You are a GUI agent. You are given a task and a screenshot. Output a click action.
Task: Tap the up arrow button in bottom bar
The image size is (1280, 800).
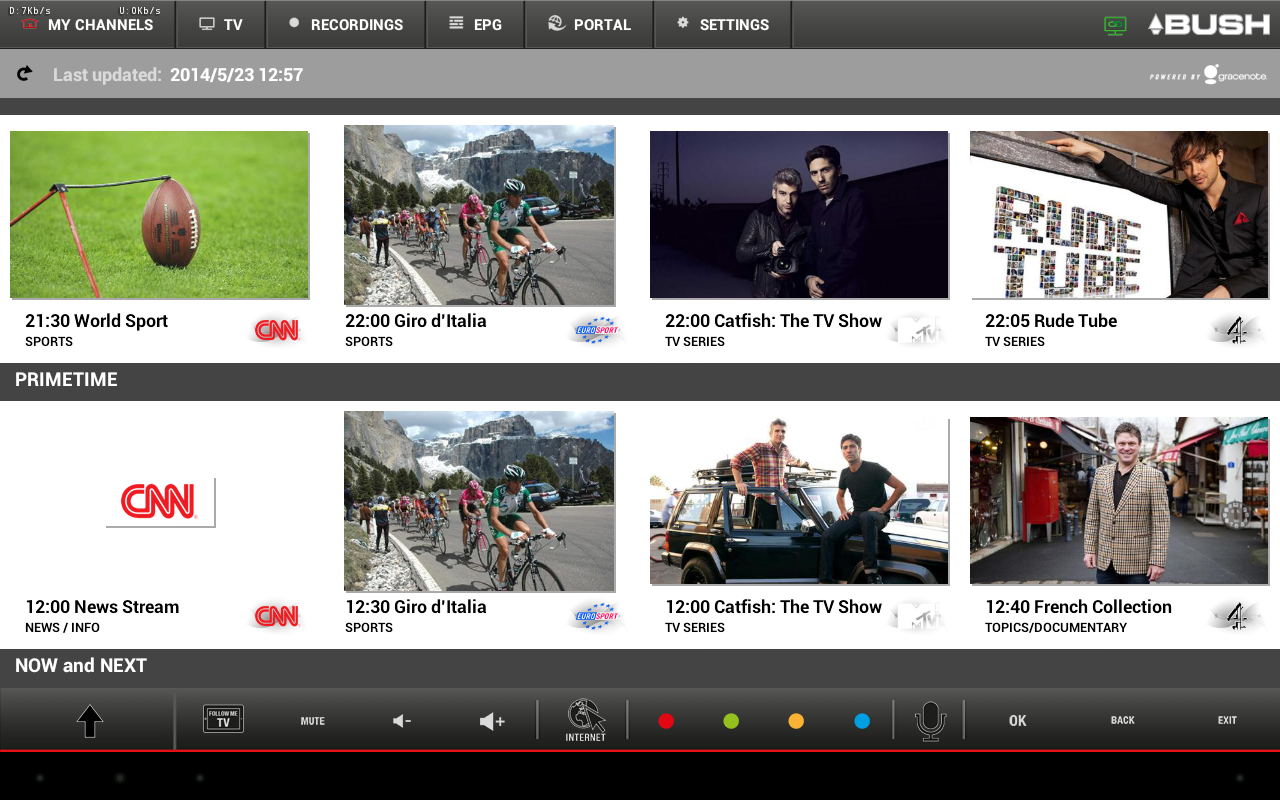coord(90,720)
